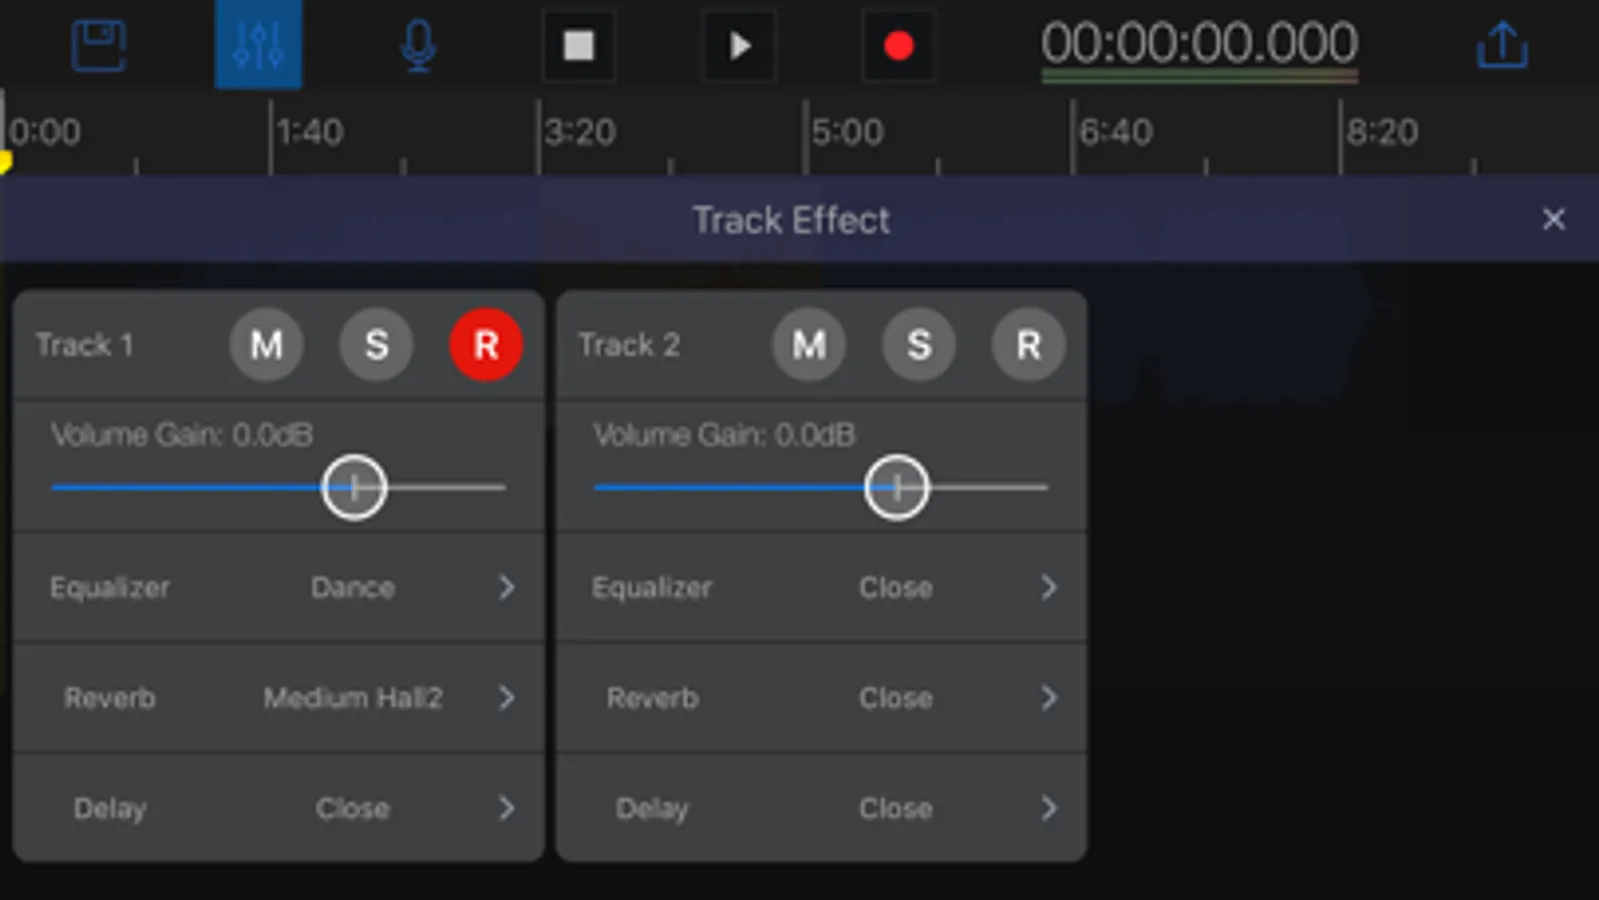Stop playback with the square button

[x=579, y=46]
